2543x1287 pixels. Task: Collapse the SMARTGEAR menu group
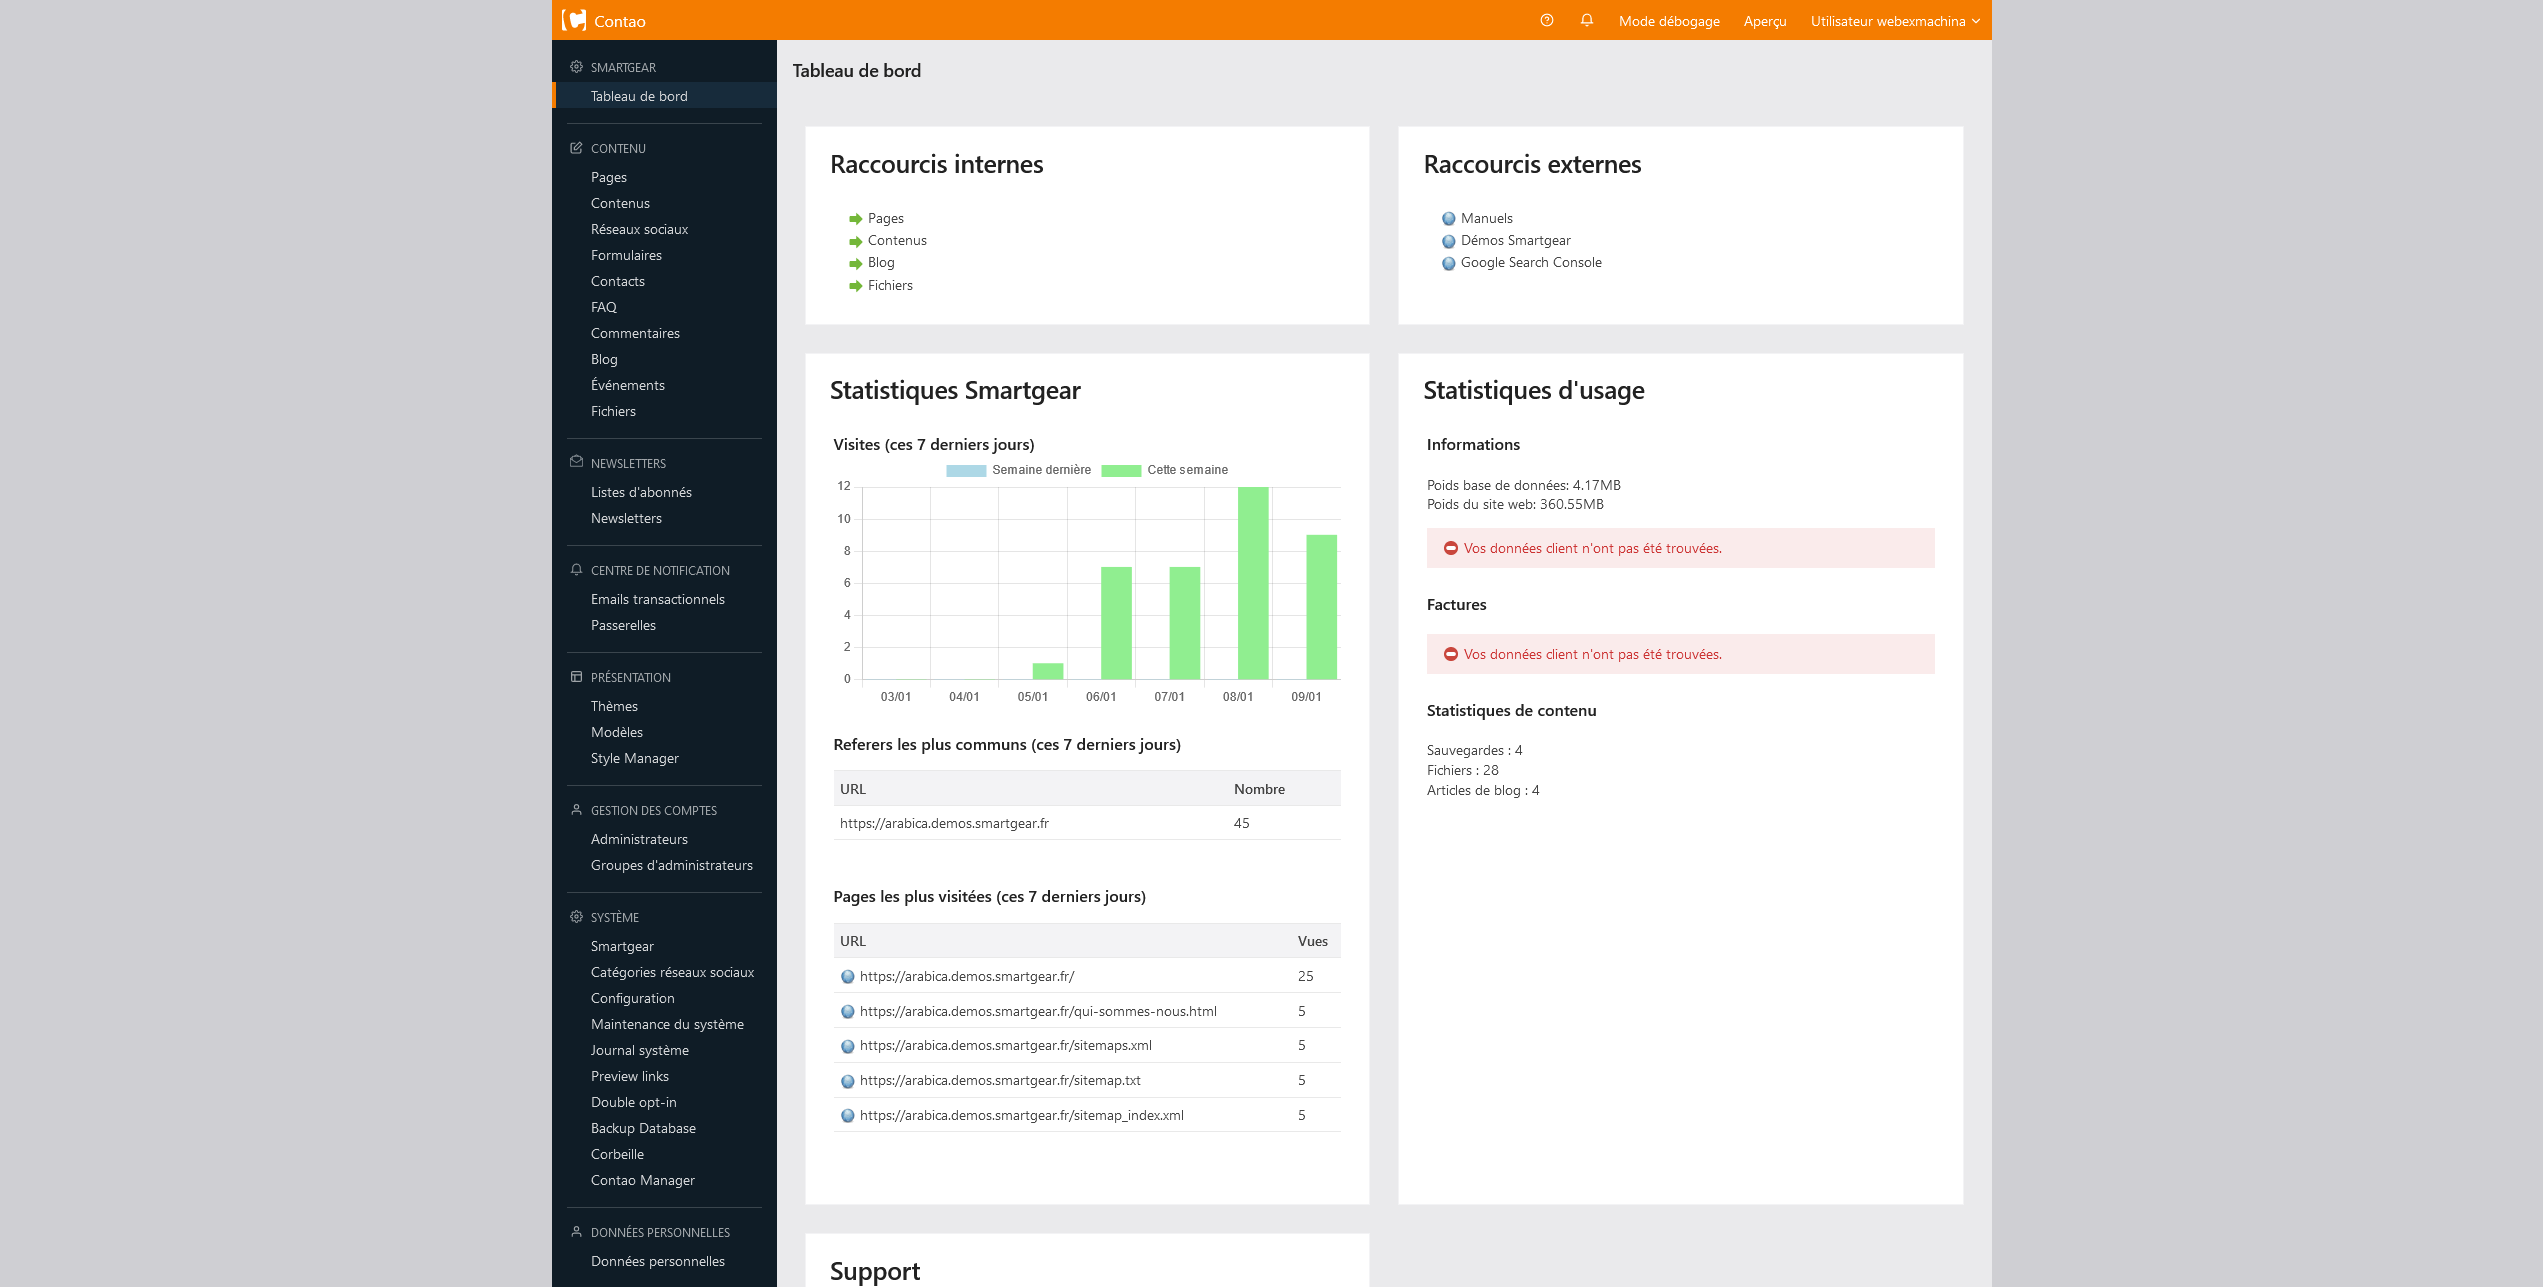(623, 68)
